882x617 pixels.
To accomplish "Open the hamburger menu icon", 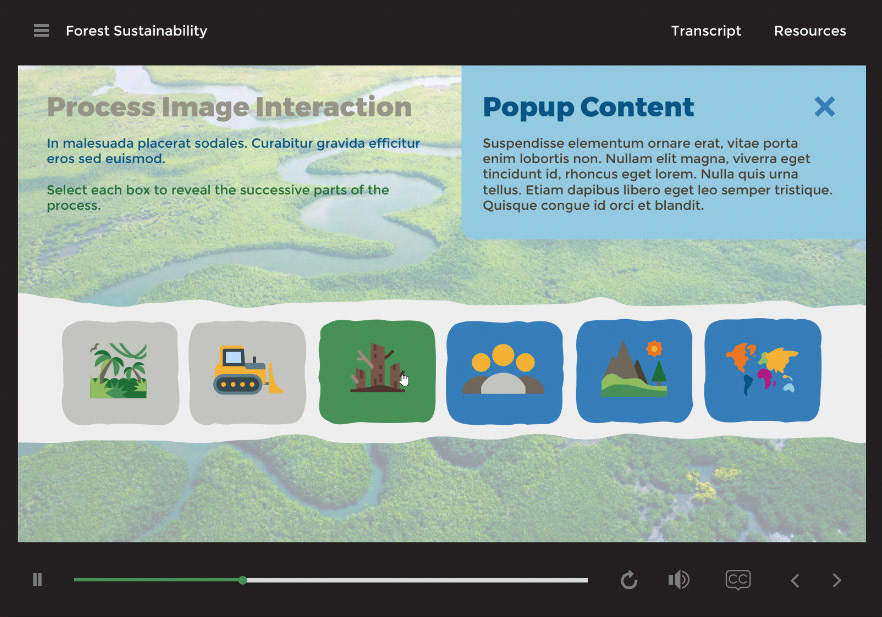I will [41, 30].
